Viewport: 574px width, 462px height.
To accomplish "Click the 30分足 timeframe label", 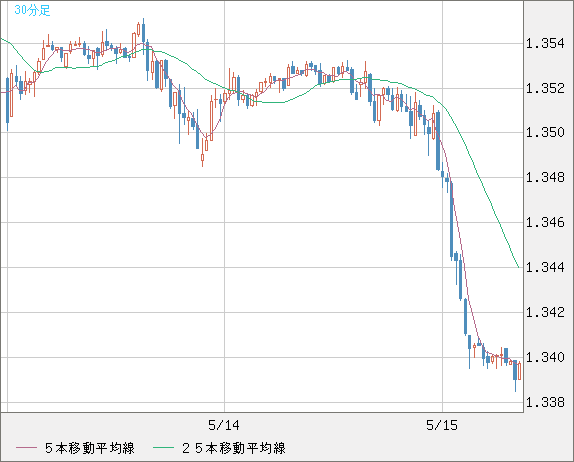I will pos(32,11).
